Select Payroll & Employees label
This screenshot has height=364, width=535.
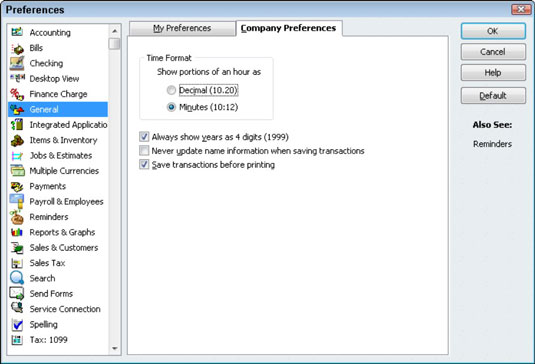tap(67, 202)
